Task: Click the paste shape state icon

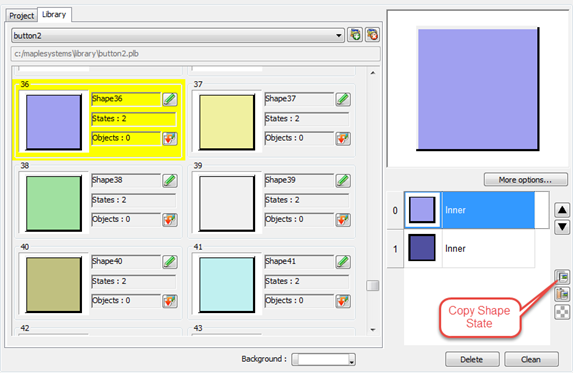Action: pyautogui.click(x=562, y=294)
